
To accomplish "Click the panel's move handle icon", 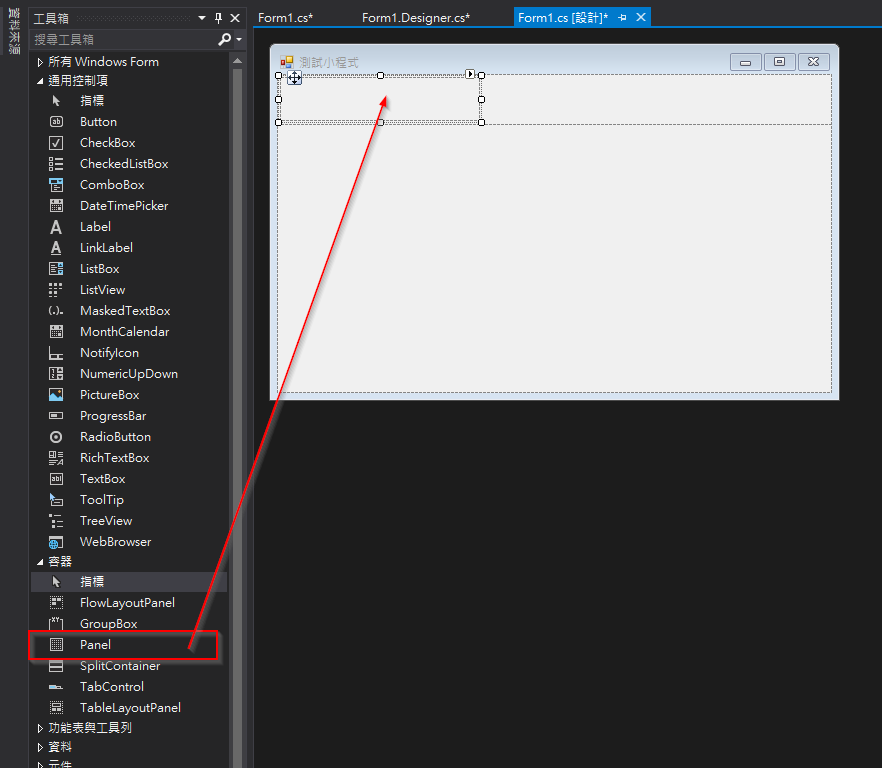I will tap(295, 78).
